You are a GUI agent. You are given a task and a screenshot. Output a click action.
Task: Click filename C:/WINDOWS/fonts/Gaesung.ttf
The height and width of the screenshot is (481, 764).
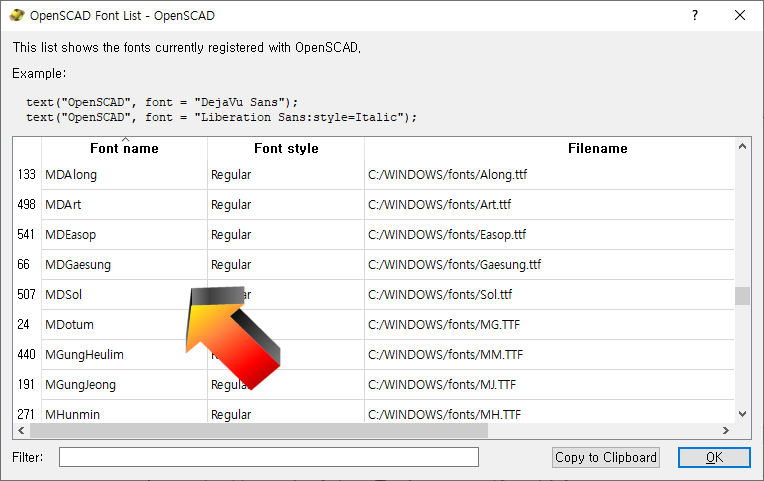(455, 265)
